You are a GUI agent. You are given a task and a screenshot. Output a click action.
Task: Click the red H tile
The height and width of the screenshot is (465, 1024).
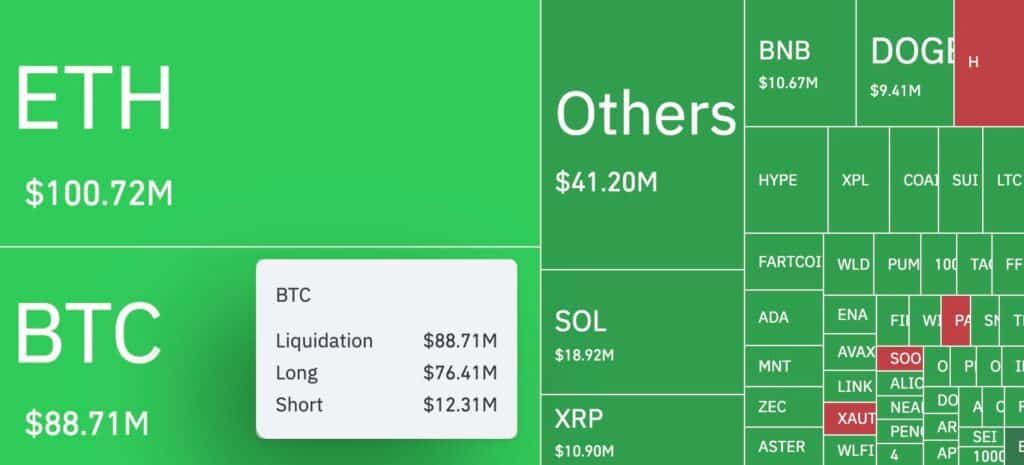pyautogui.click(x=988, y=62)
